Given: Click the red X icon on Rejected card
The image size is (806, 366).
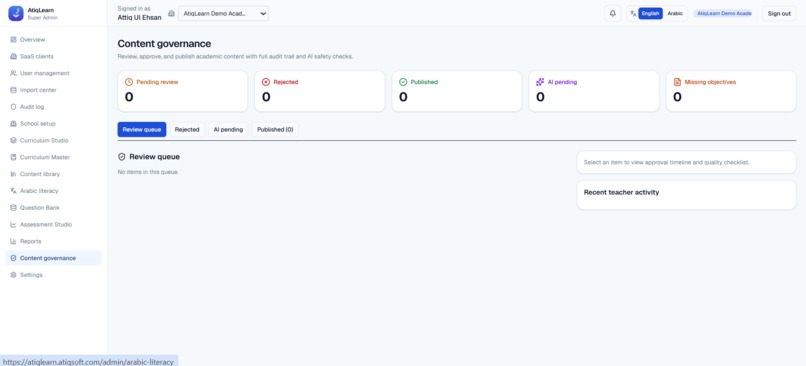Looking at the screenshot, I should (x=266, y=82).
